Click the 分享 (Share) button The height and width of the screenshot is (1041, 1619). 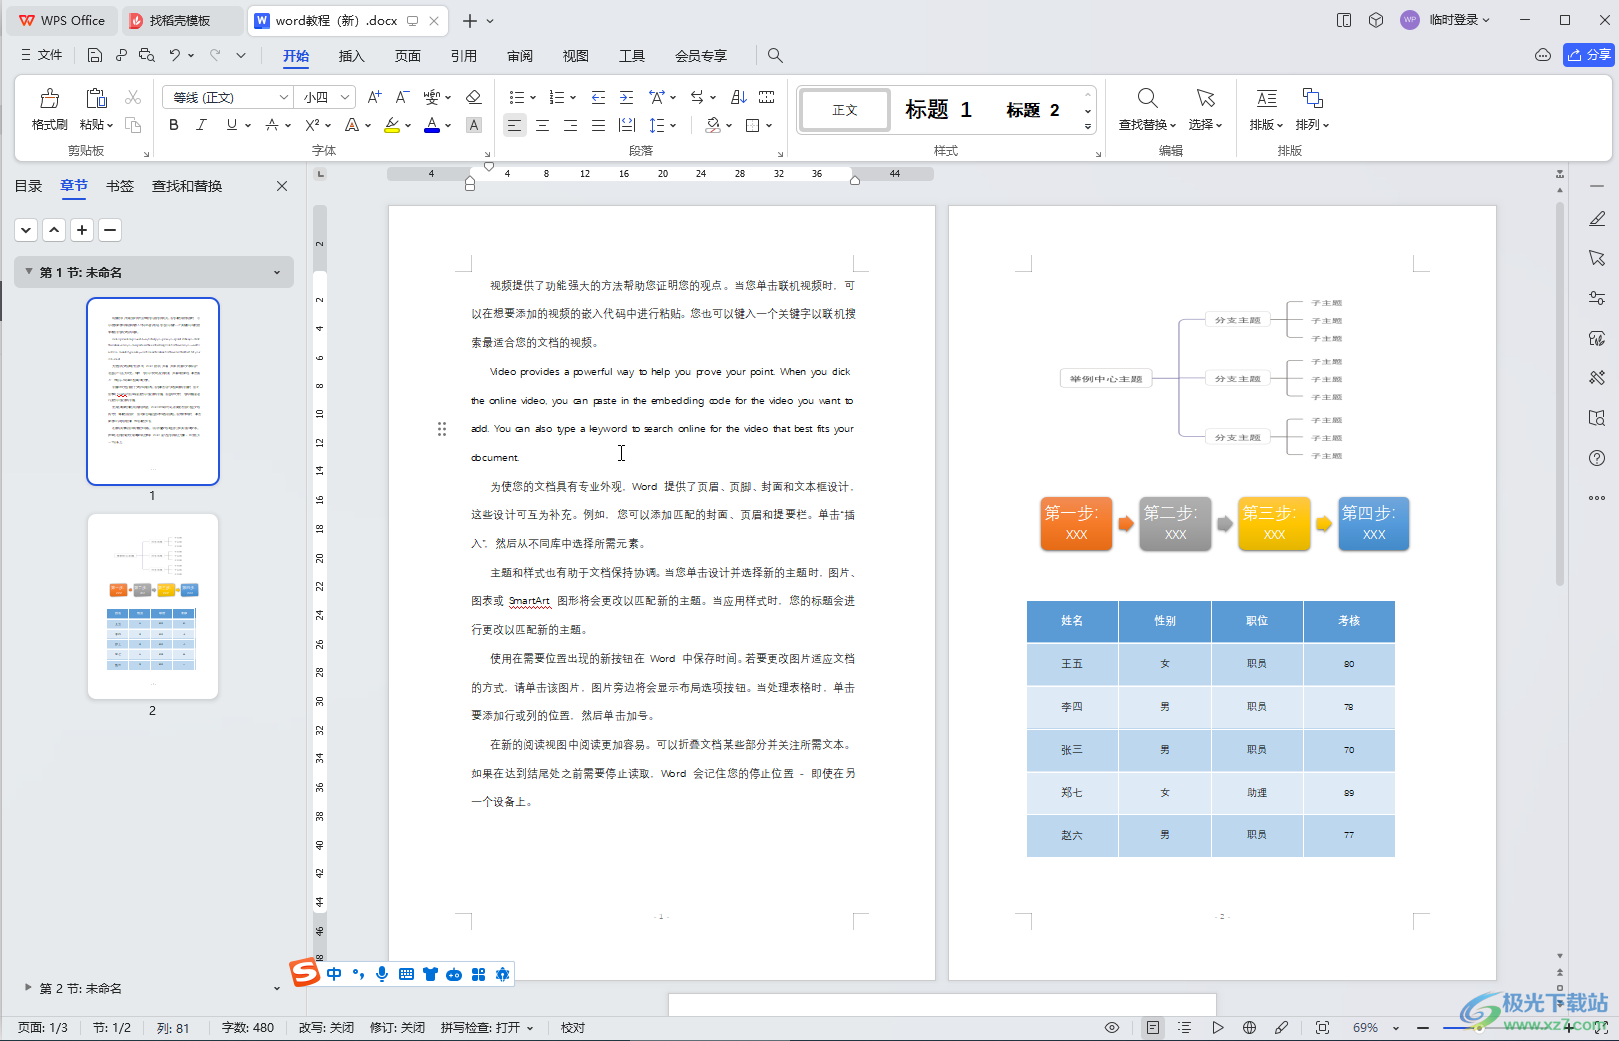coord(1589,55)
